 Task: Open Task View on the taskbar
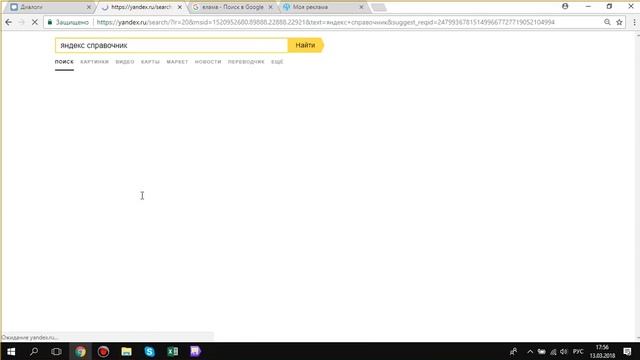click(x=56, y=351)
